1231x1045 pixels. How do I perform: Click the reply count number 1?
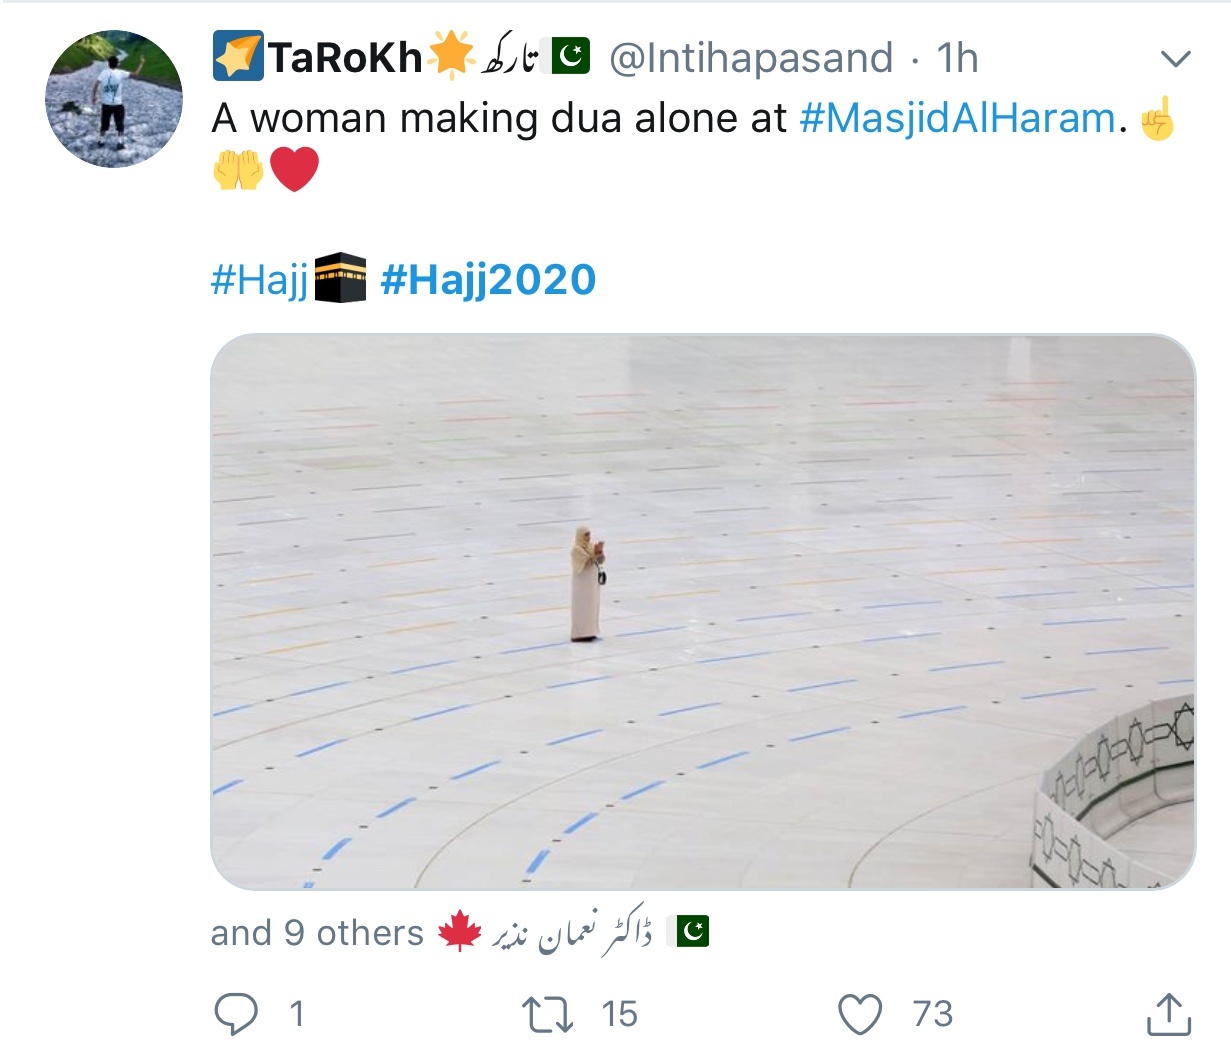[296, 1014]
